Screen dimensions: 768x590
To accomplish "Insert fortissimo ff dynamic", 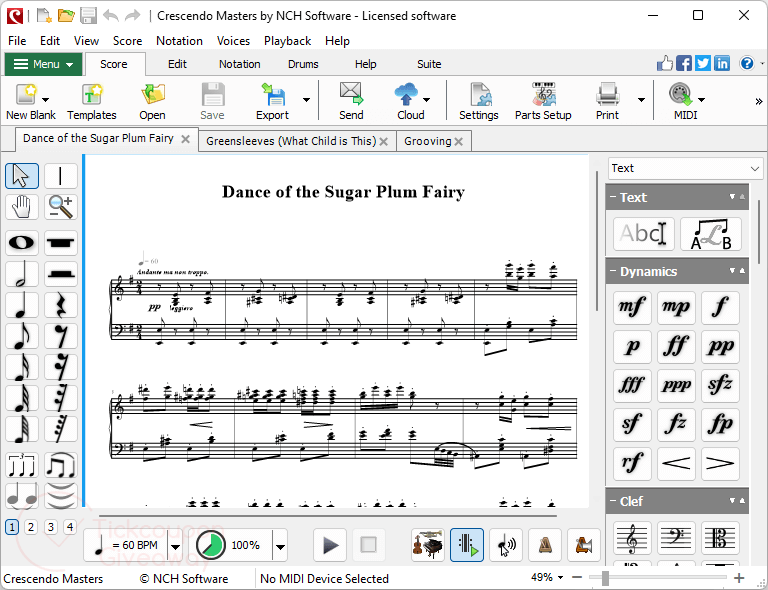I will click(676, 347).
